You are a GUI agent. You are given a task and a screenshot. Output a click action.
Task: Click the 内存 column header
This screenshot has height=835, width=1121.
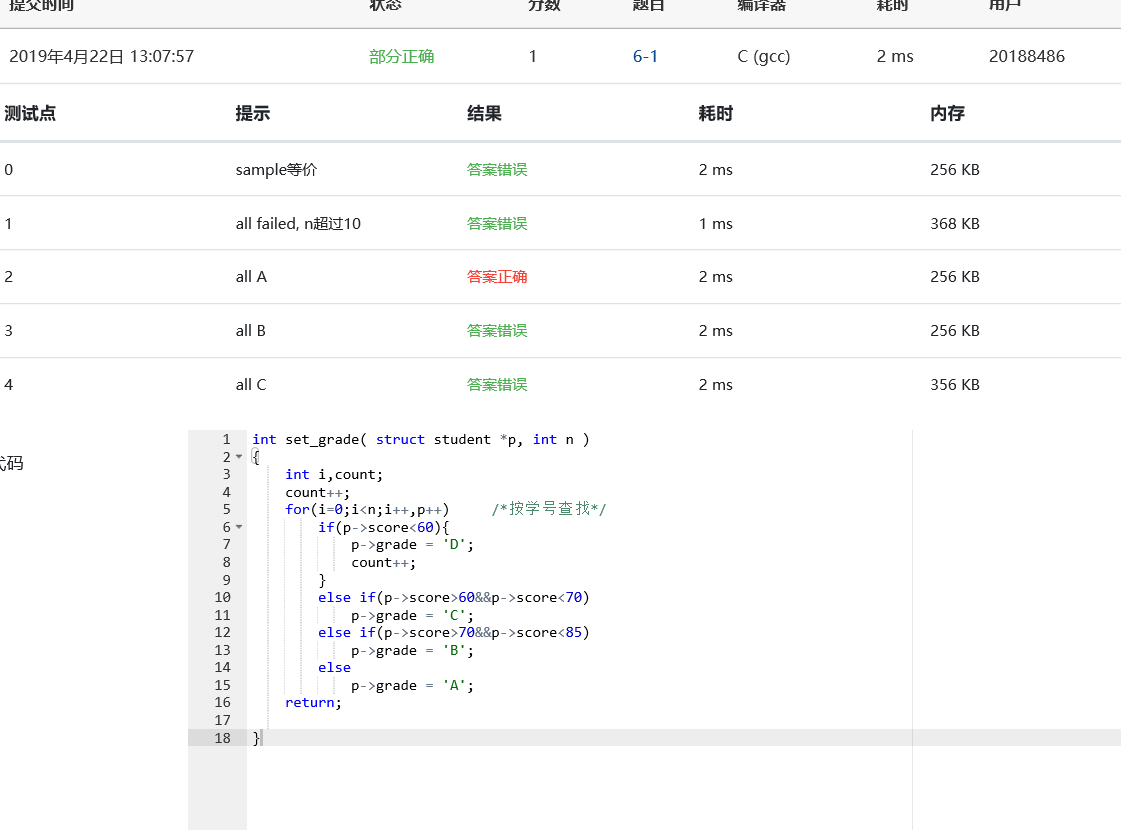(947, 113)
